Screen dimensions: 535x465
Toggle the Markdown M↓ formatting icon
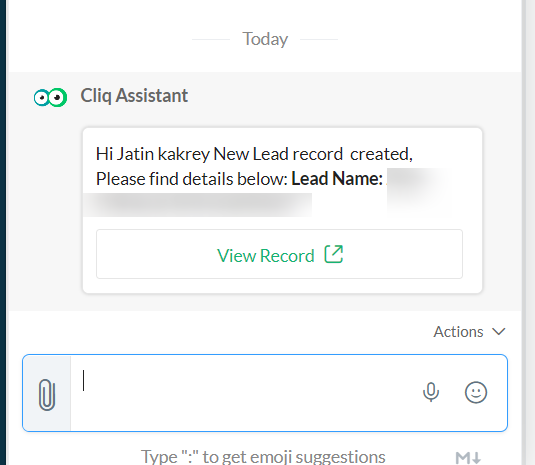[468, 457]
